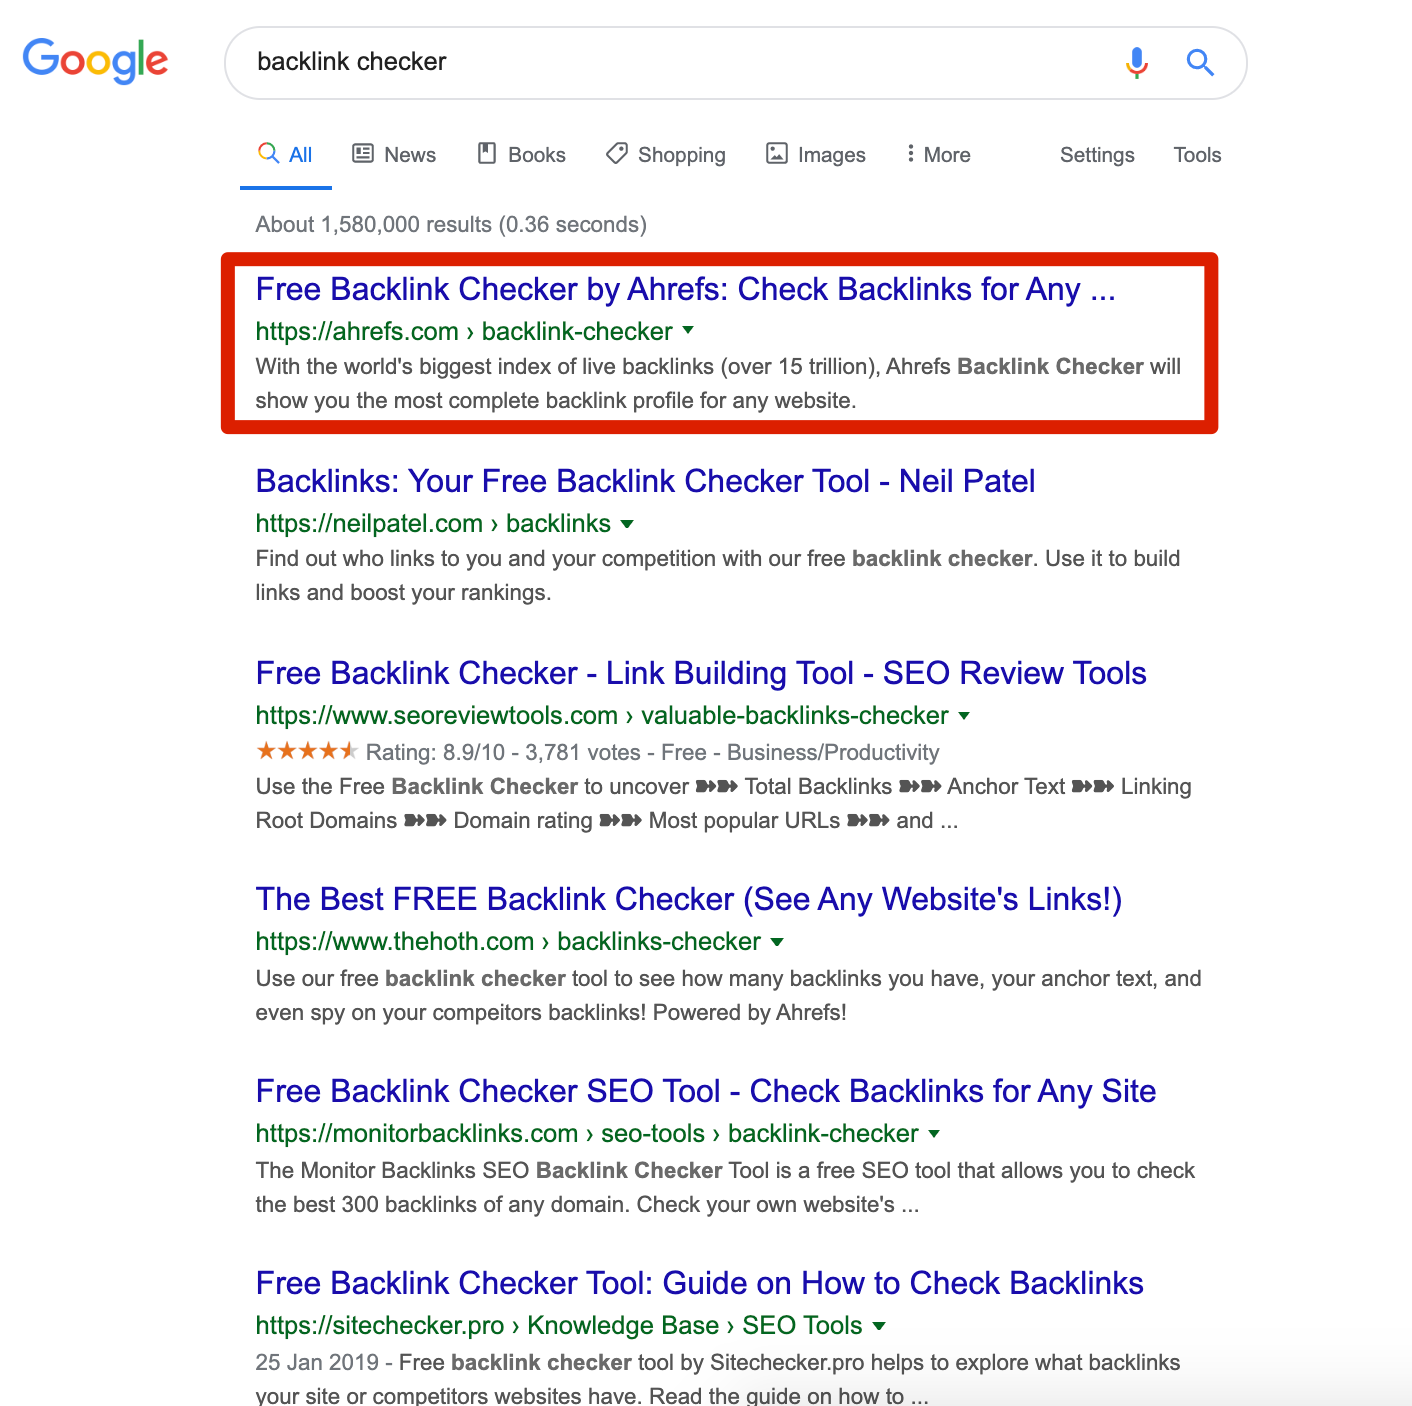This screenshot has width=1412, height=1406.
Task: Open search Settings
Action: [1097, 154]
